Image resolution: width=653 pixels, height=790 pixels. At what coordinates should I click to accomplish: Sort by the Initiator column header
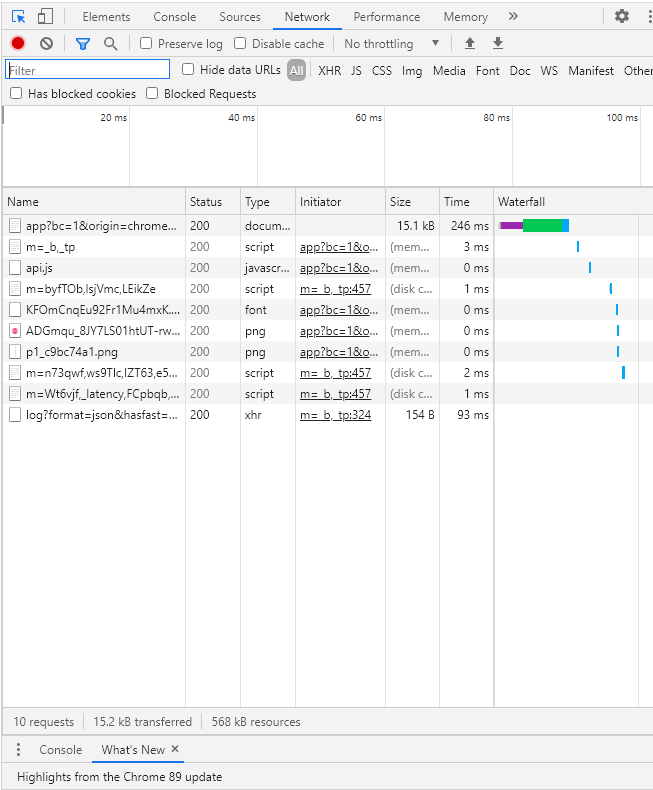point(341,202)
